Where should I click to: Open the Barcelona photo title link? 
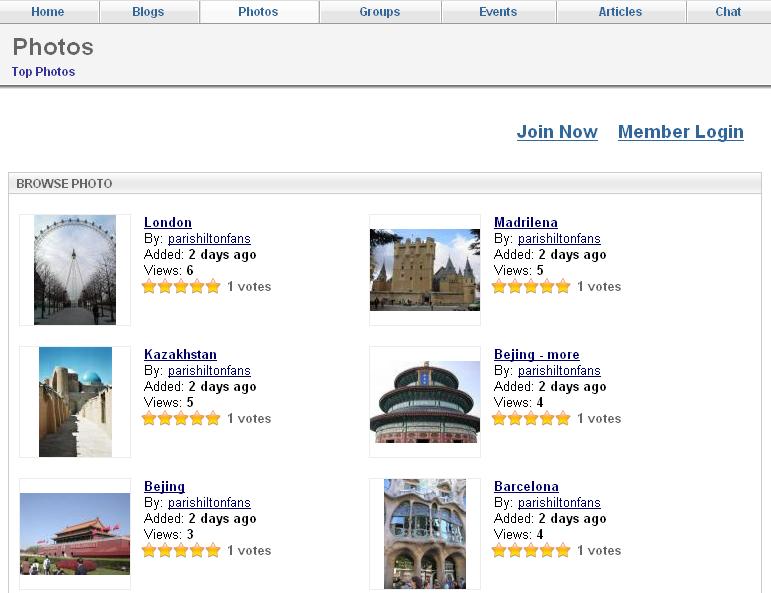coord(526,486)
